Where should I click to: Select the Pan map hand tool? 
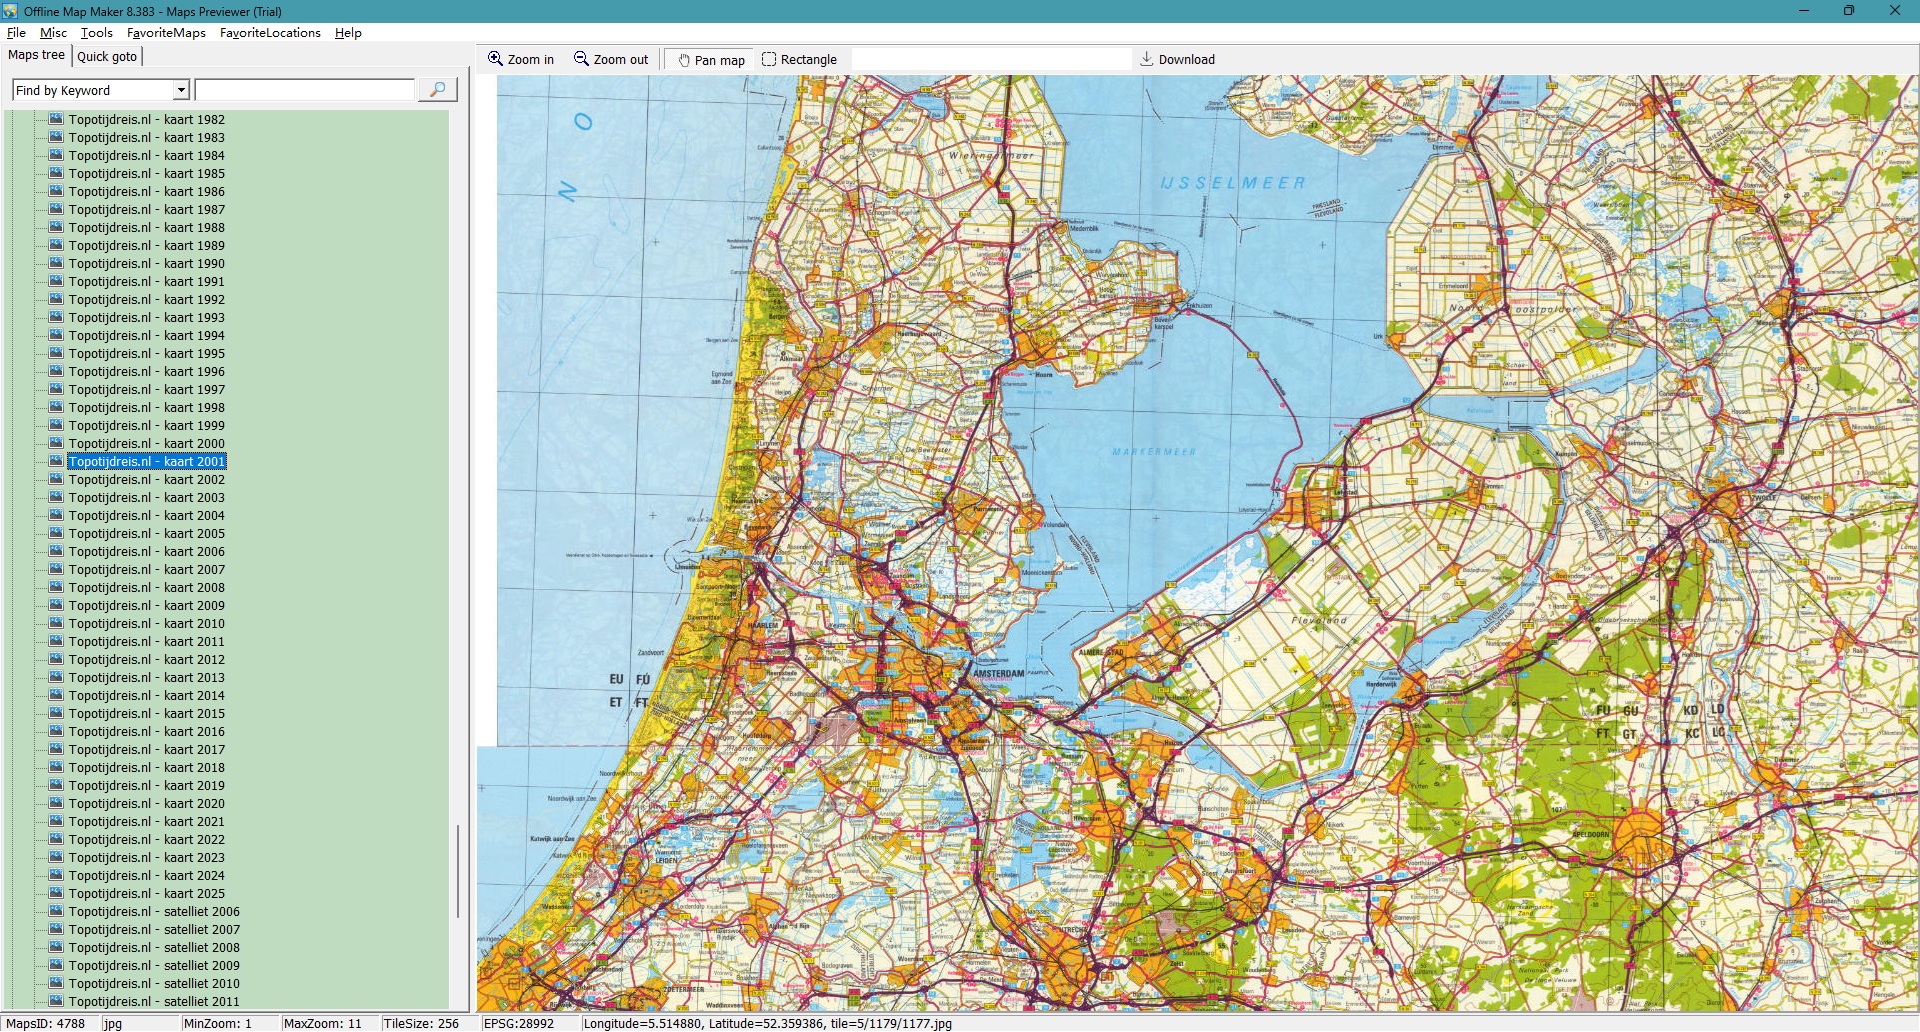pyautogui.click(x=684, y=60)
